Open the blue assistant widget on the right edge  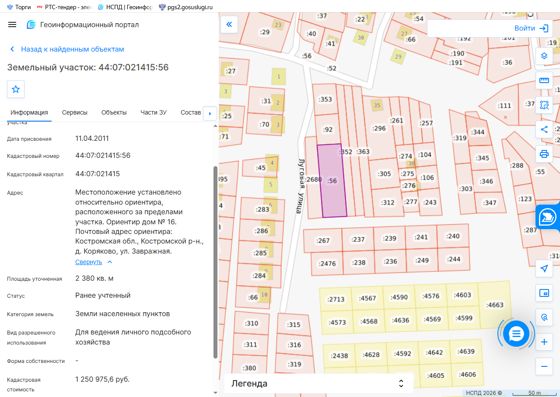548,217
